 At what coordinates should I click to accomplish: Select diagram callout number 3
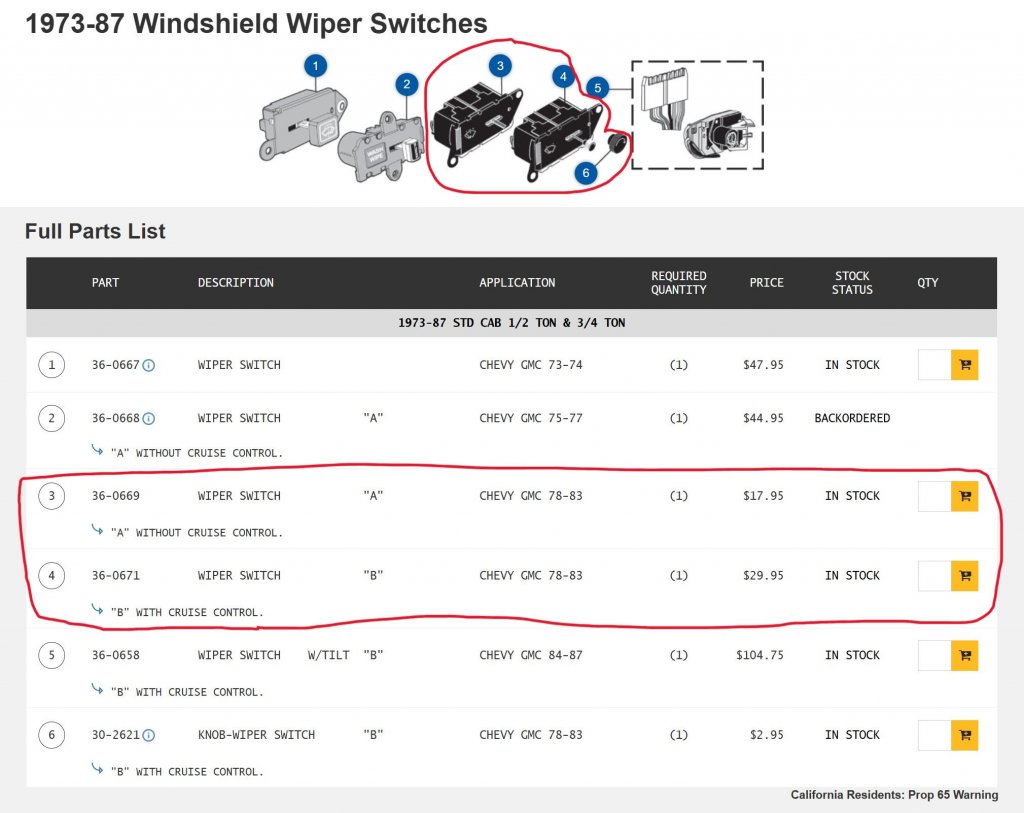(500, 65)
